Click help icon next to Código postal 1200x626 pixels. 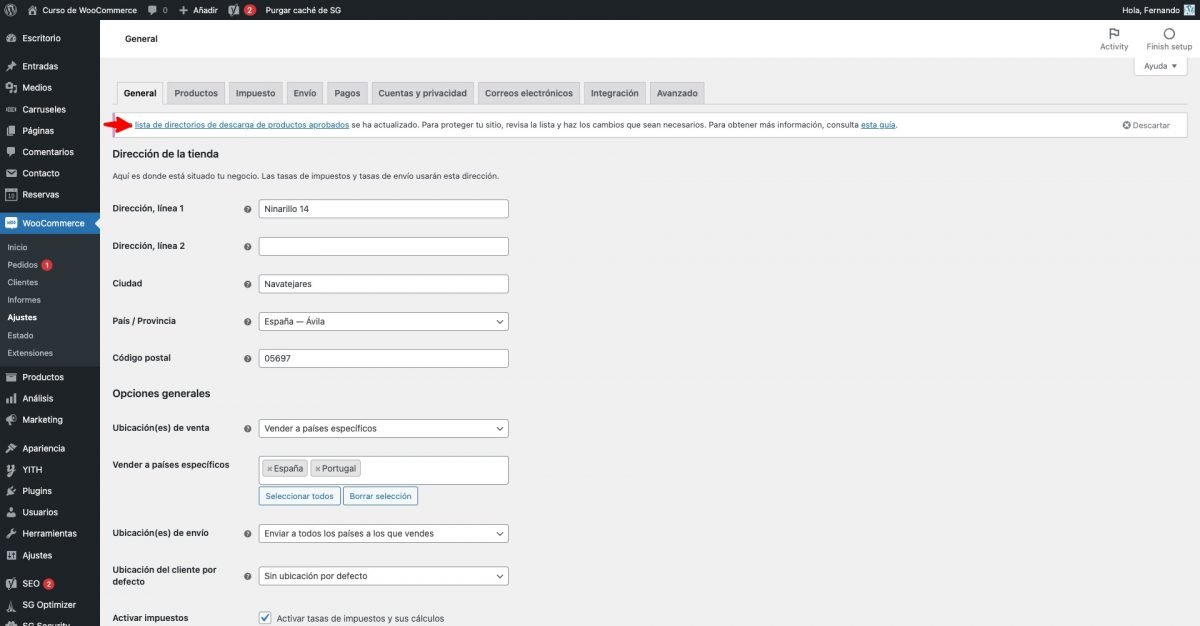[x=247, y=359]
